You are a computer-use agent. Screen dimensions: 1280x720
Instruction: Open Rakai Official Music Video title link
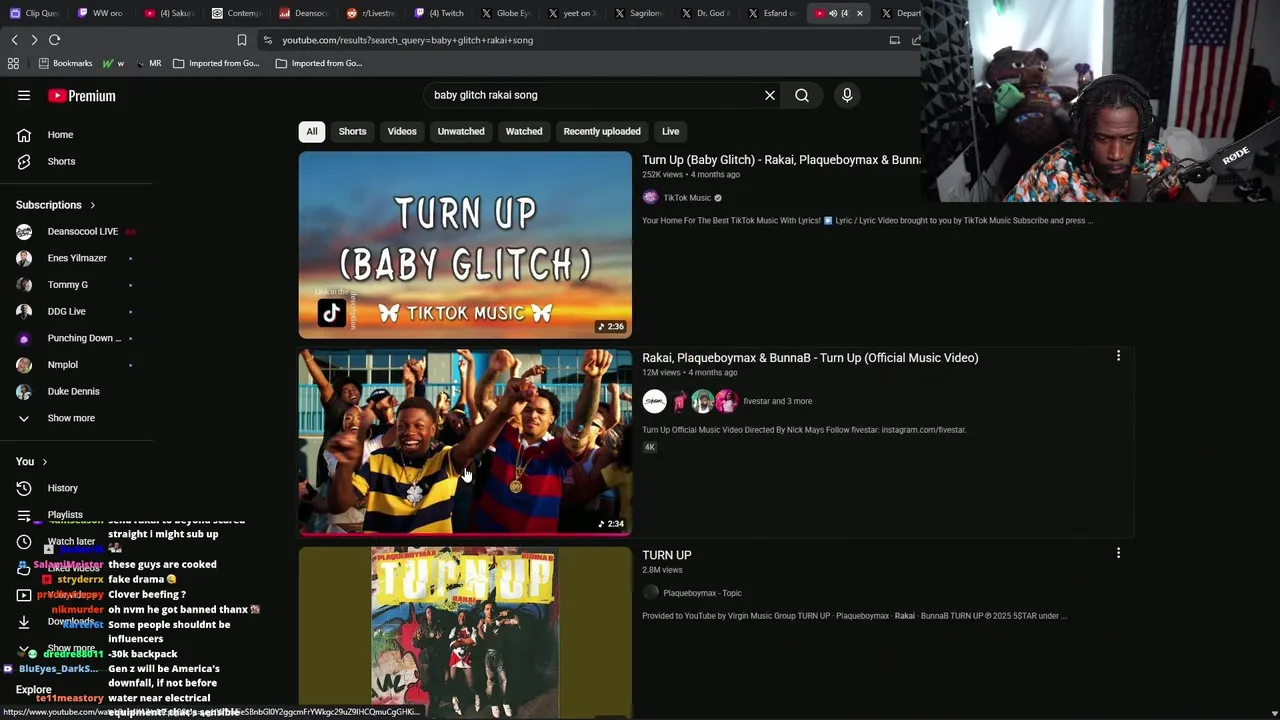click(x=810, y=358)
